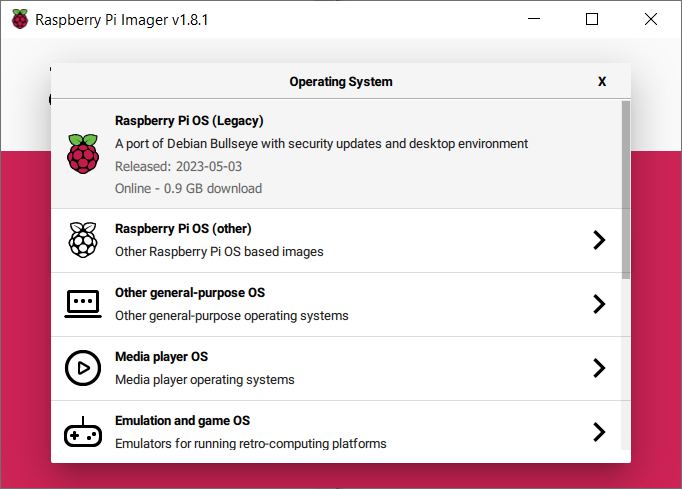
Task: Open 'Emulators for running retro-computing platforms' entry
Action: 250,443
